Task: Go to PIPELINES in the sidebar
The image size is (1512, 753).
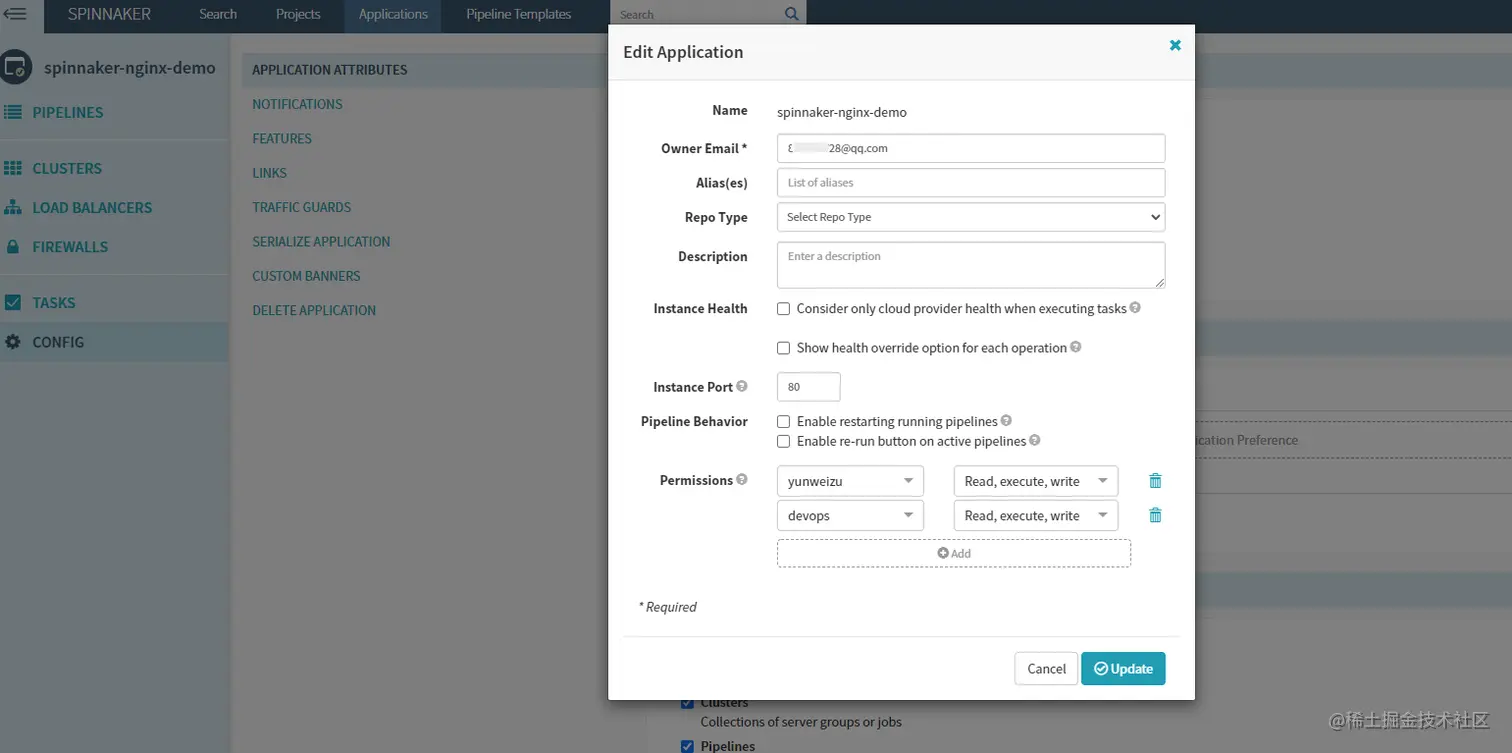Action: click(68, 112)
